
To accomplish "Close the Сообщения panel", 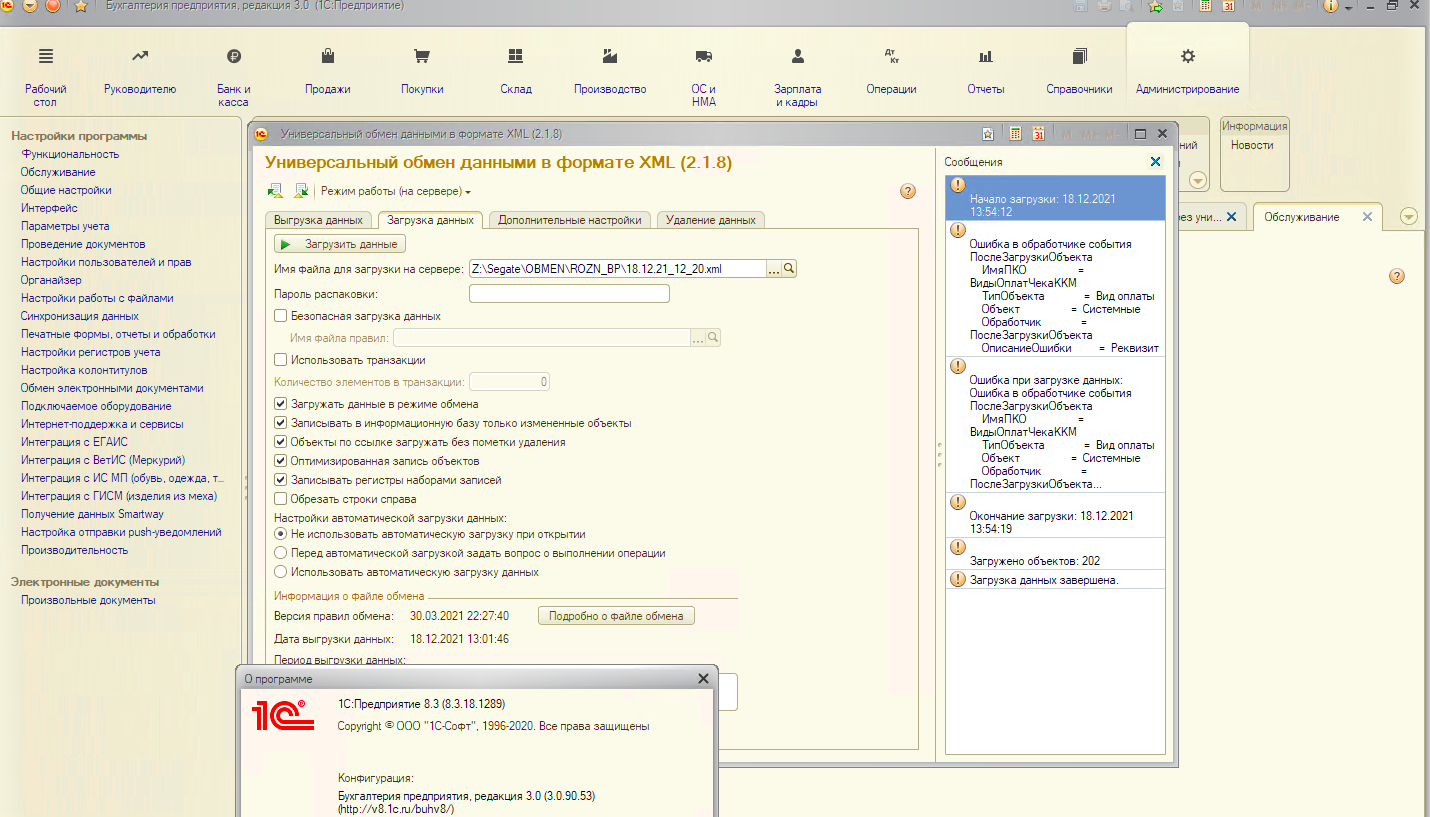I will [x=1156, y=161].
